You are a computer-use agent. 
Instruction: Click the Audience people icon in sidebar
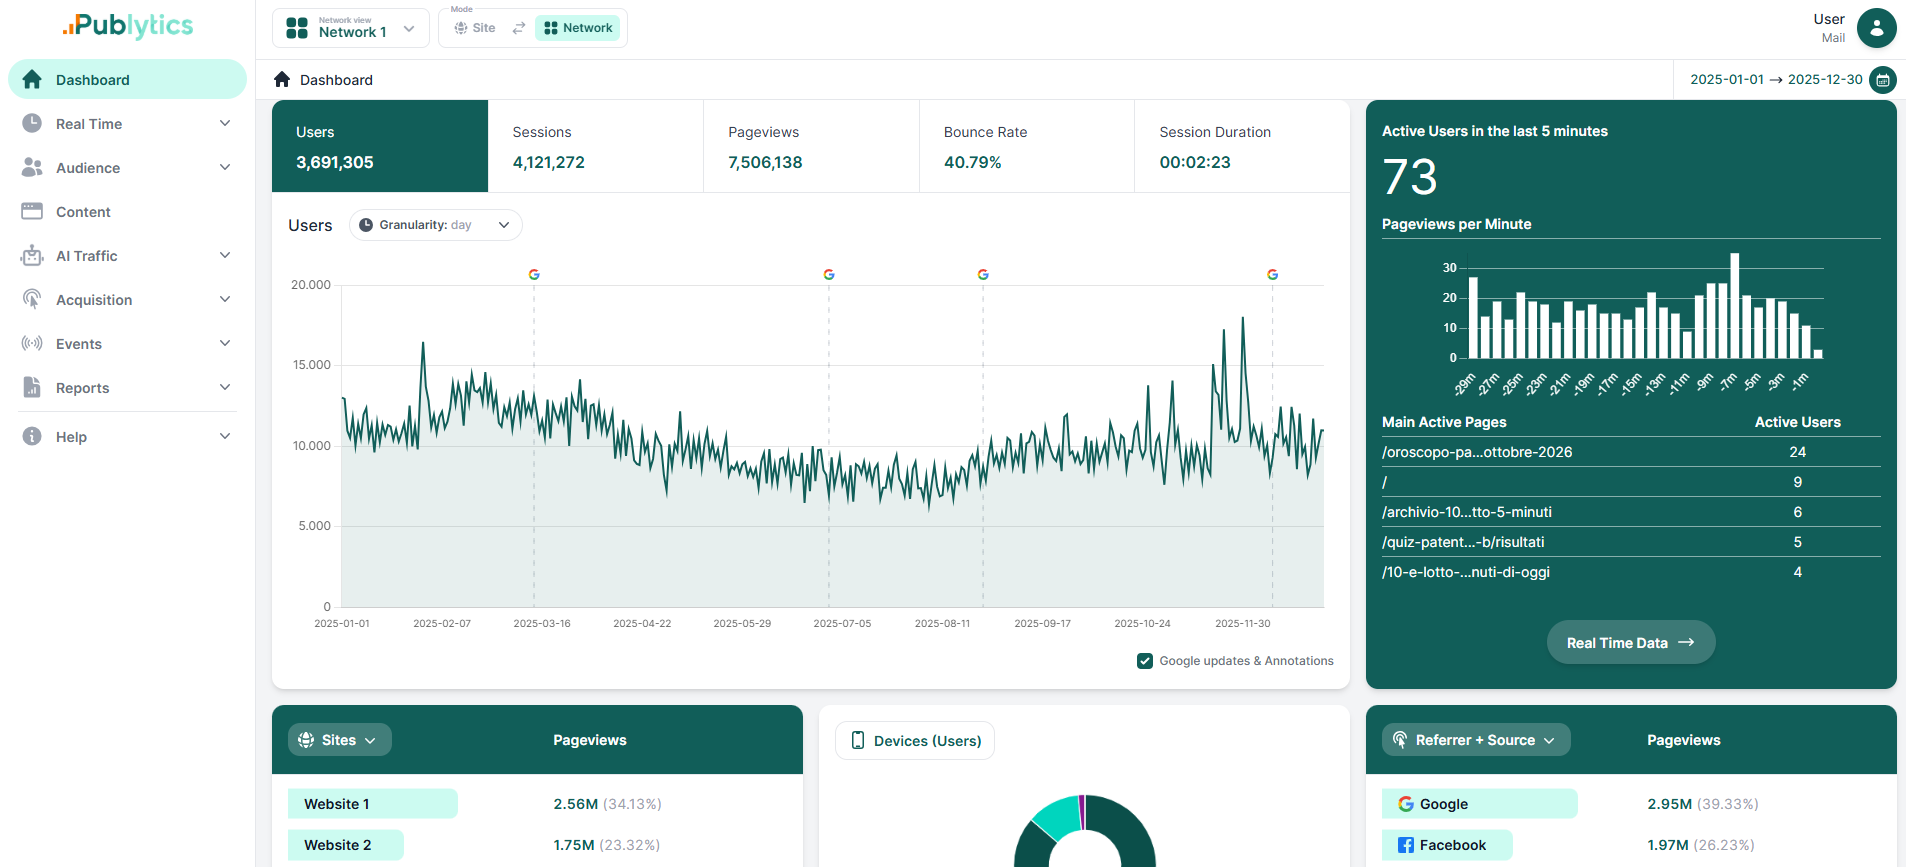pyautogui.click(x=32, y=167)
